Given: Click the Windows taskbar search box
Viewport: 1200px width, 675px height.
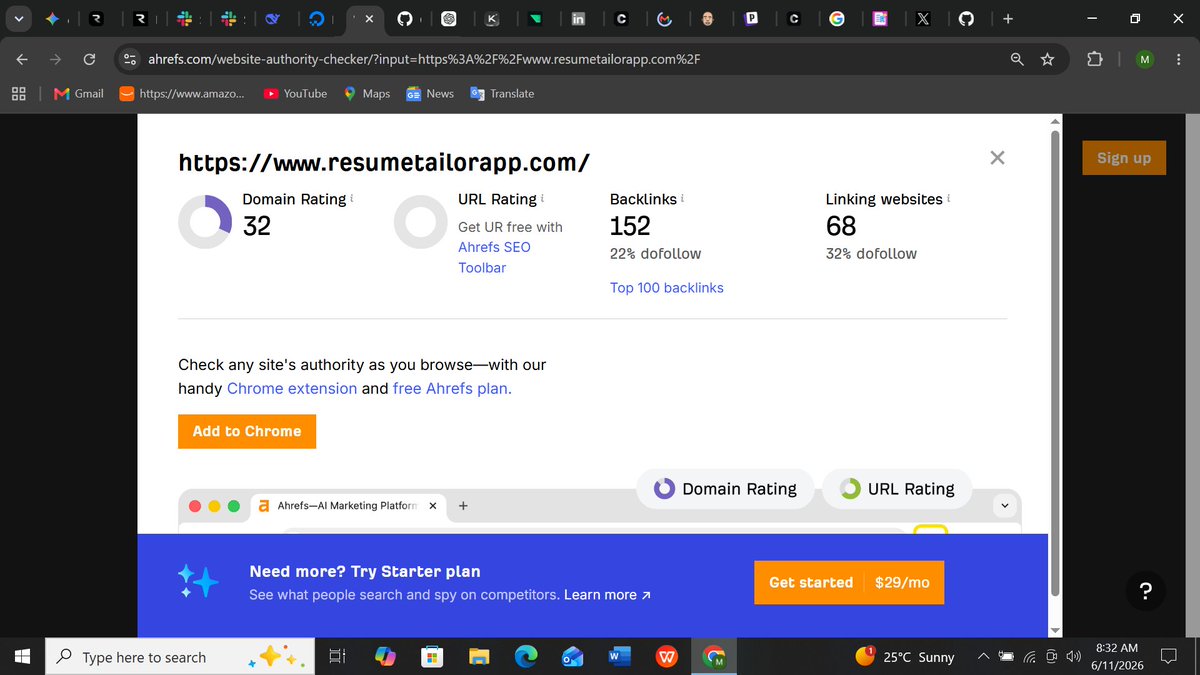Looking at the screenshot, I should [178, 657].
